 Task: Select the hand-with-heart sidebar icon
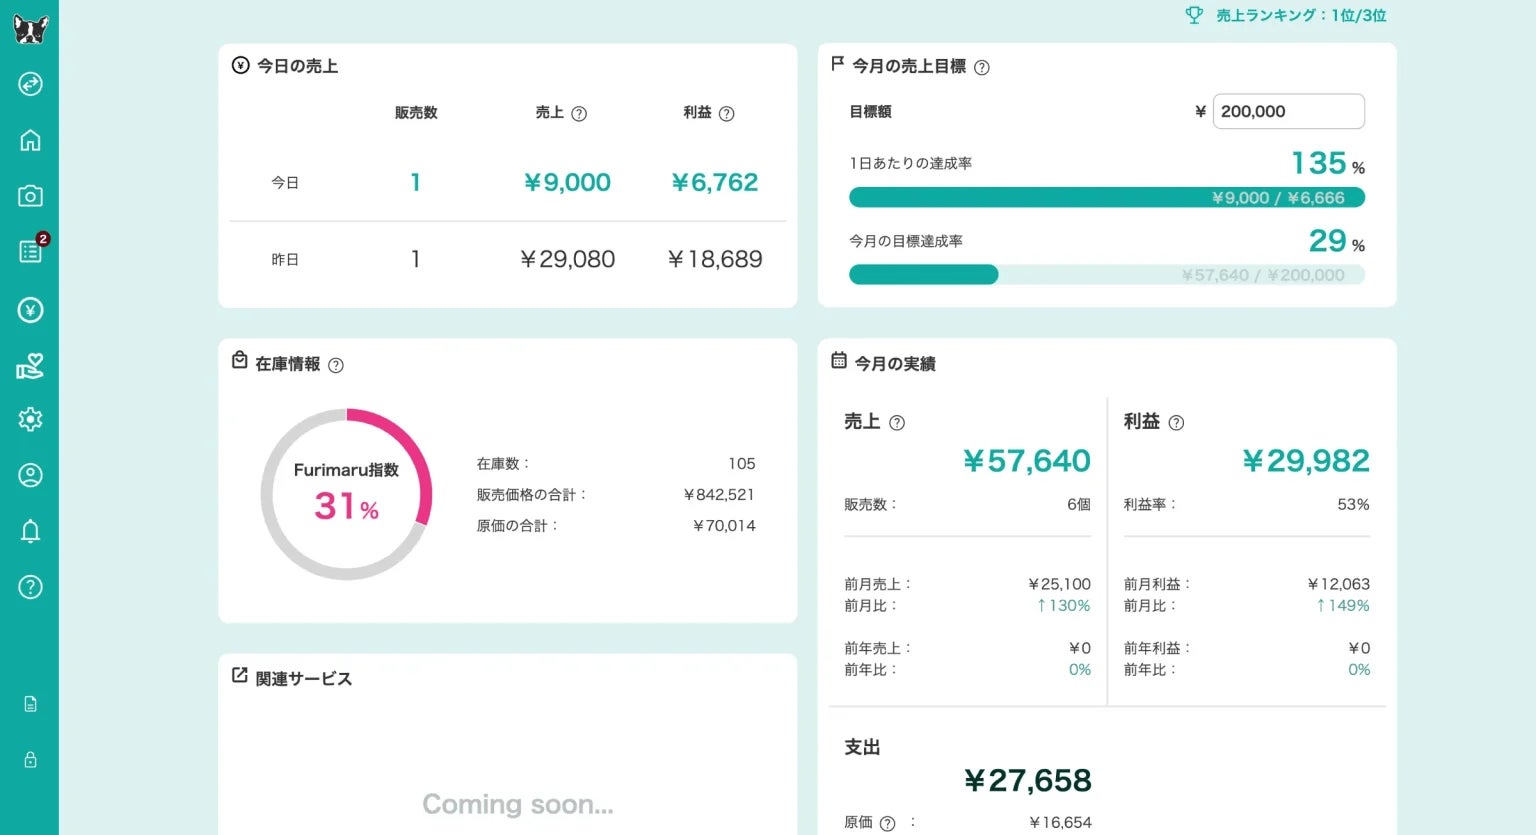coord(30,366)
